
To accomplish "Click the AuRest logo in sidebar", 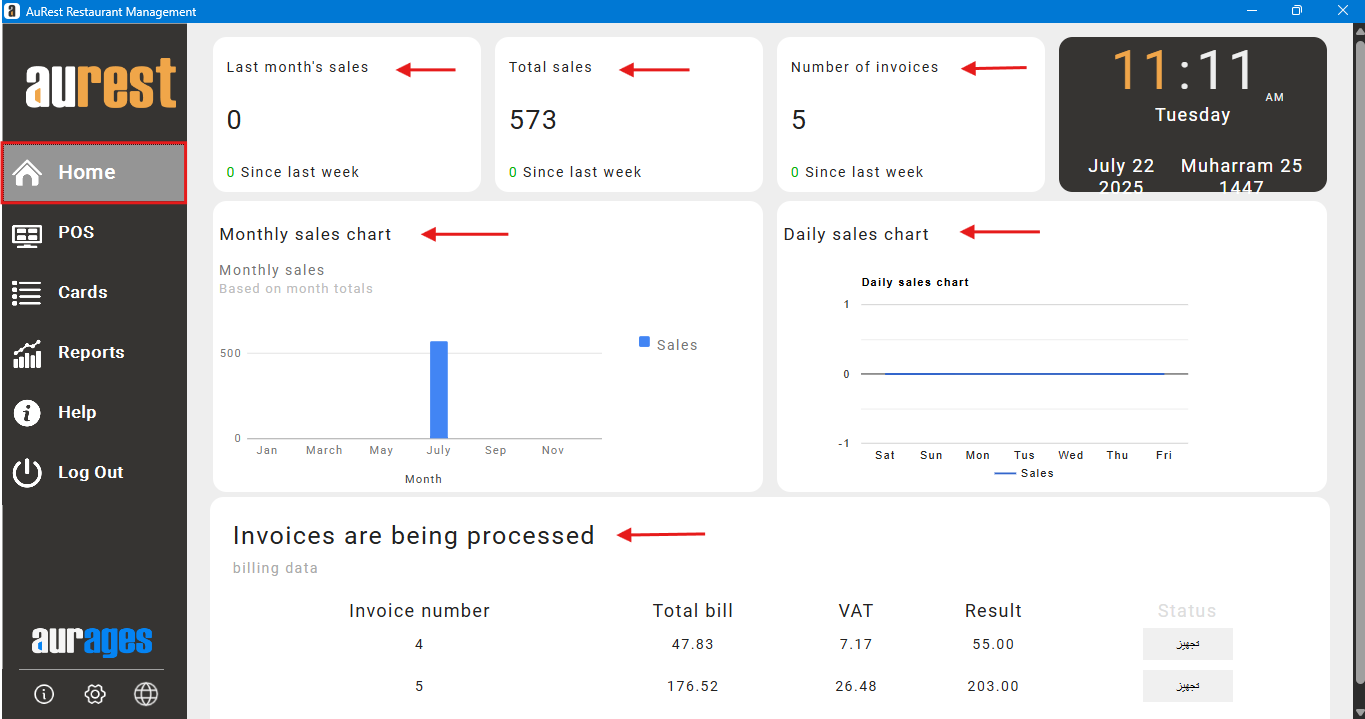I will (100, 84).
